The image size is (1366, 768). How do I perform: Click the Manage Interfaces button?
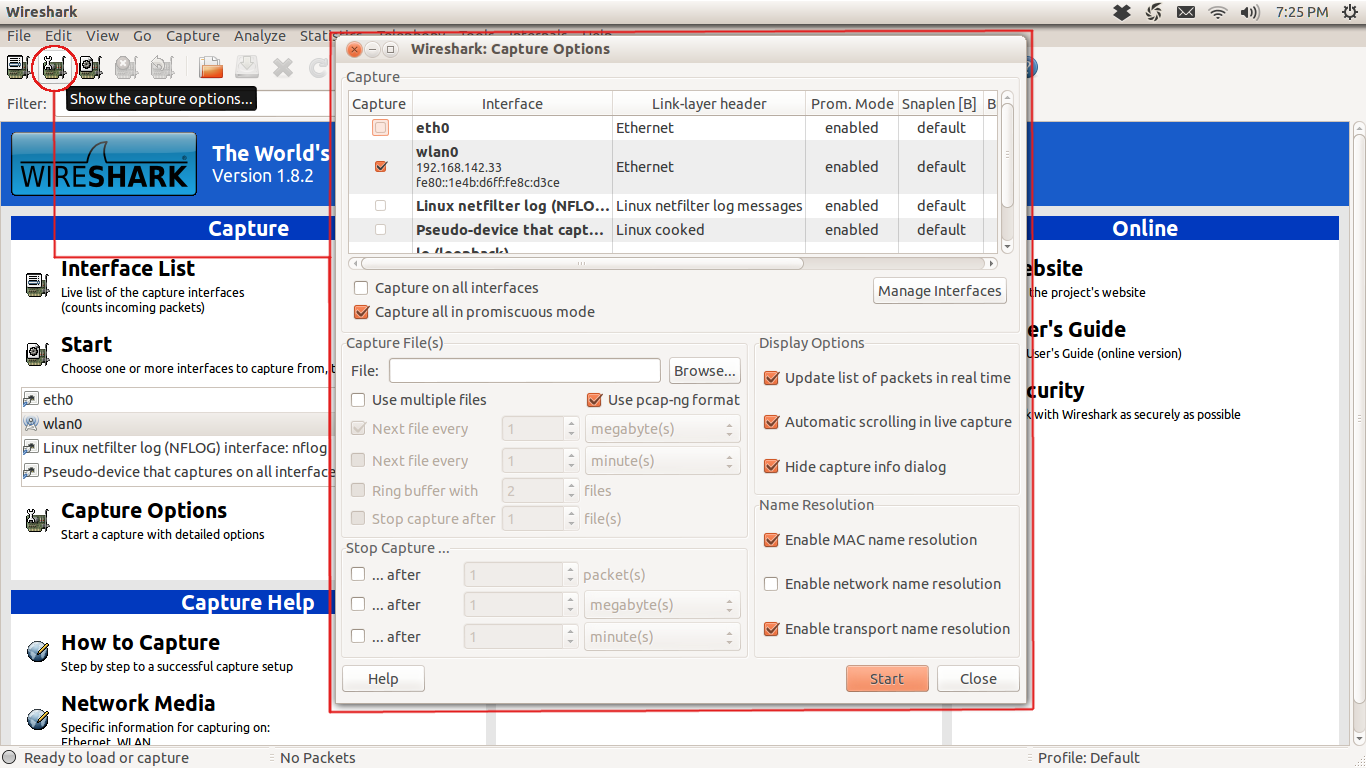tap(940, 291)
